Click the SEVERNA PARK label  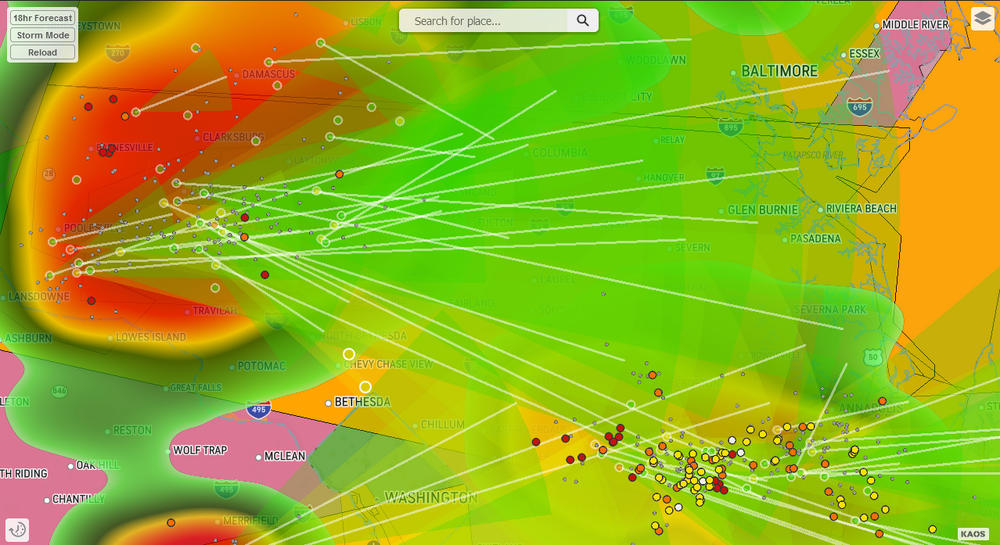[x=830, y=309]
